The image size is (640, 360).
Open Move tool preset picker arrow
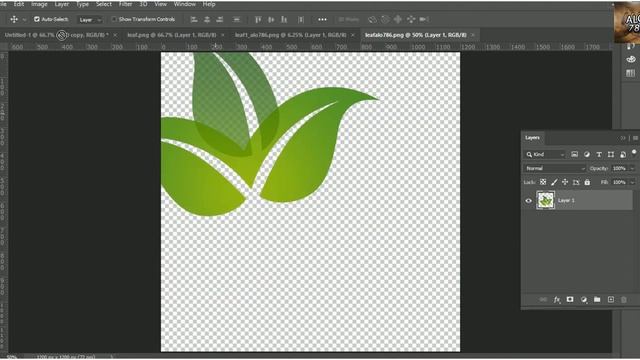point(24,19)
